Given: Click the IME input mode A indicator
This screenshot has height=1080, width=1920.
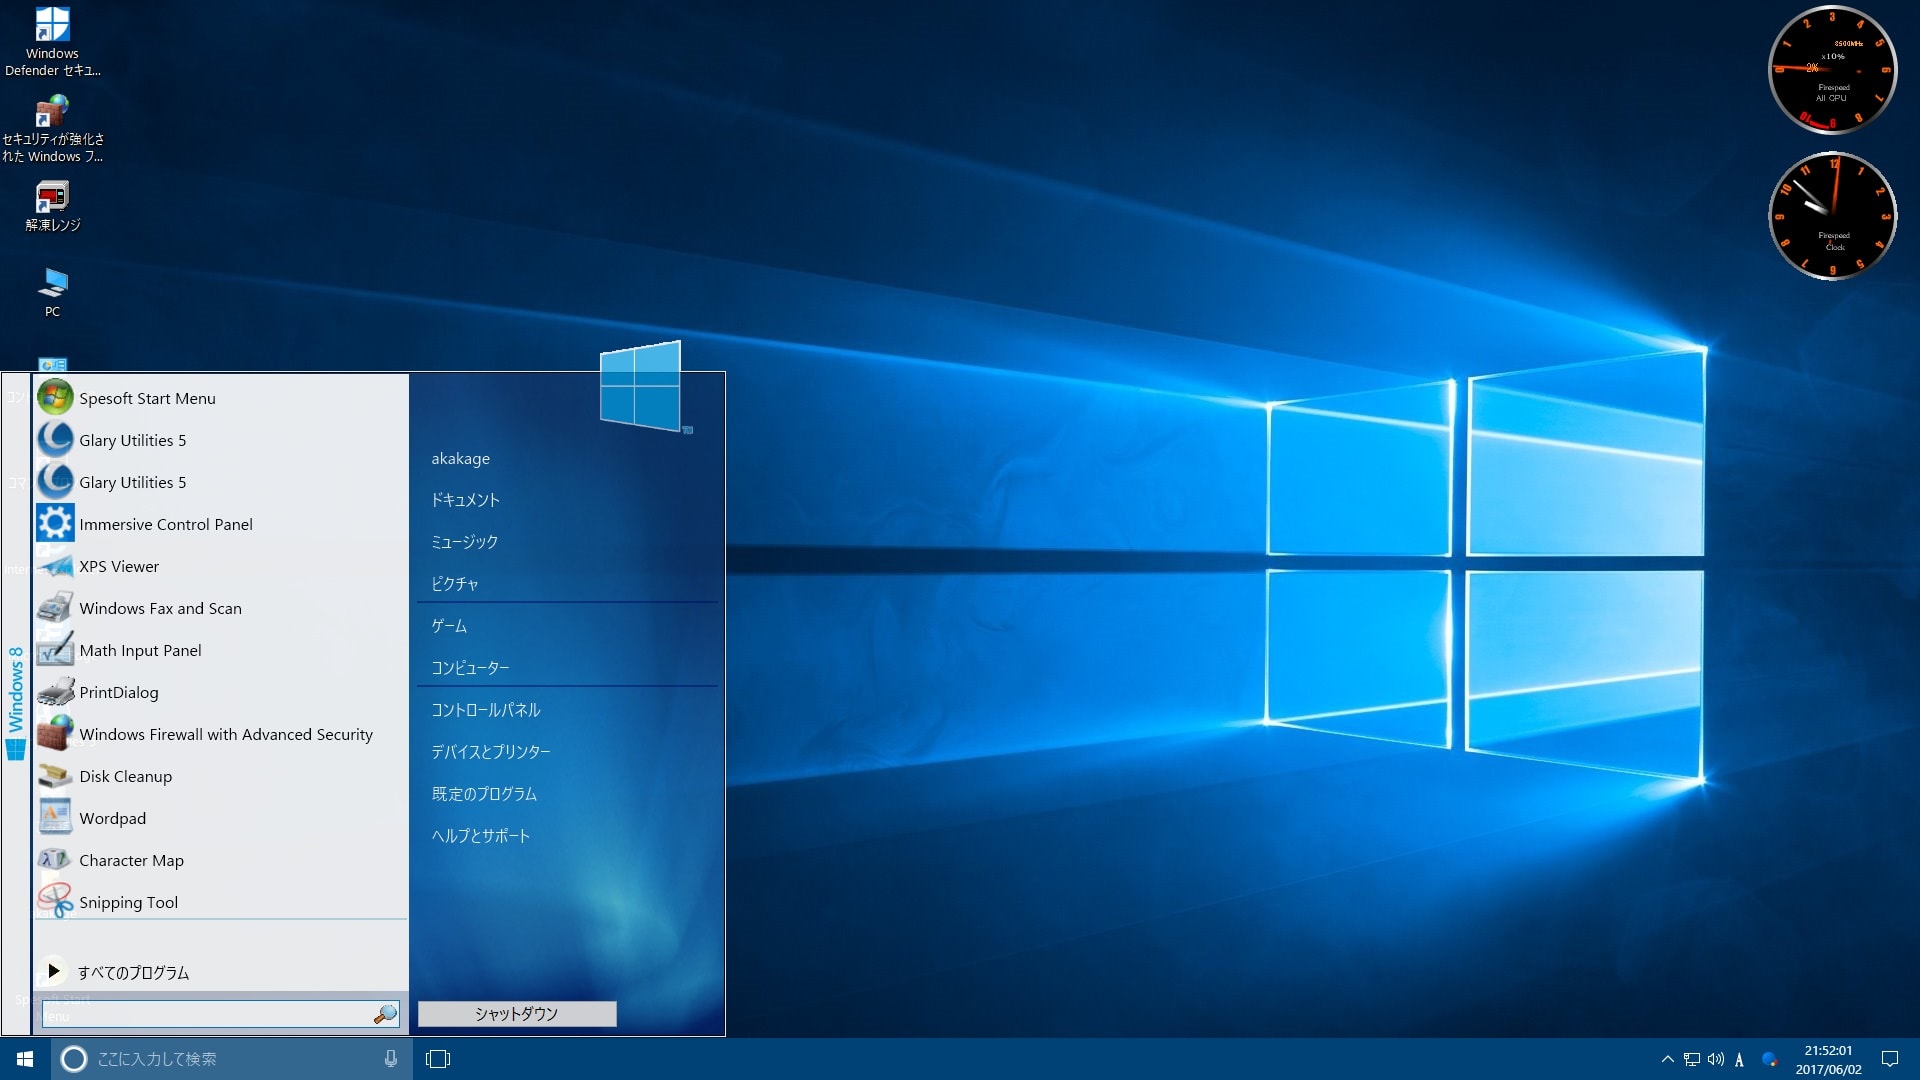Looking at the screenshot, I should [1740, 1060].
